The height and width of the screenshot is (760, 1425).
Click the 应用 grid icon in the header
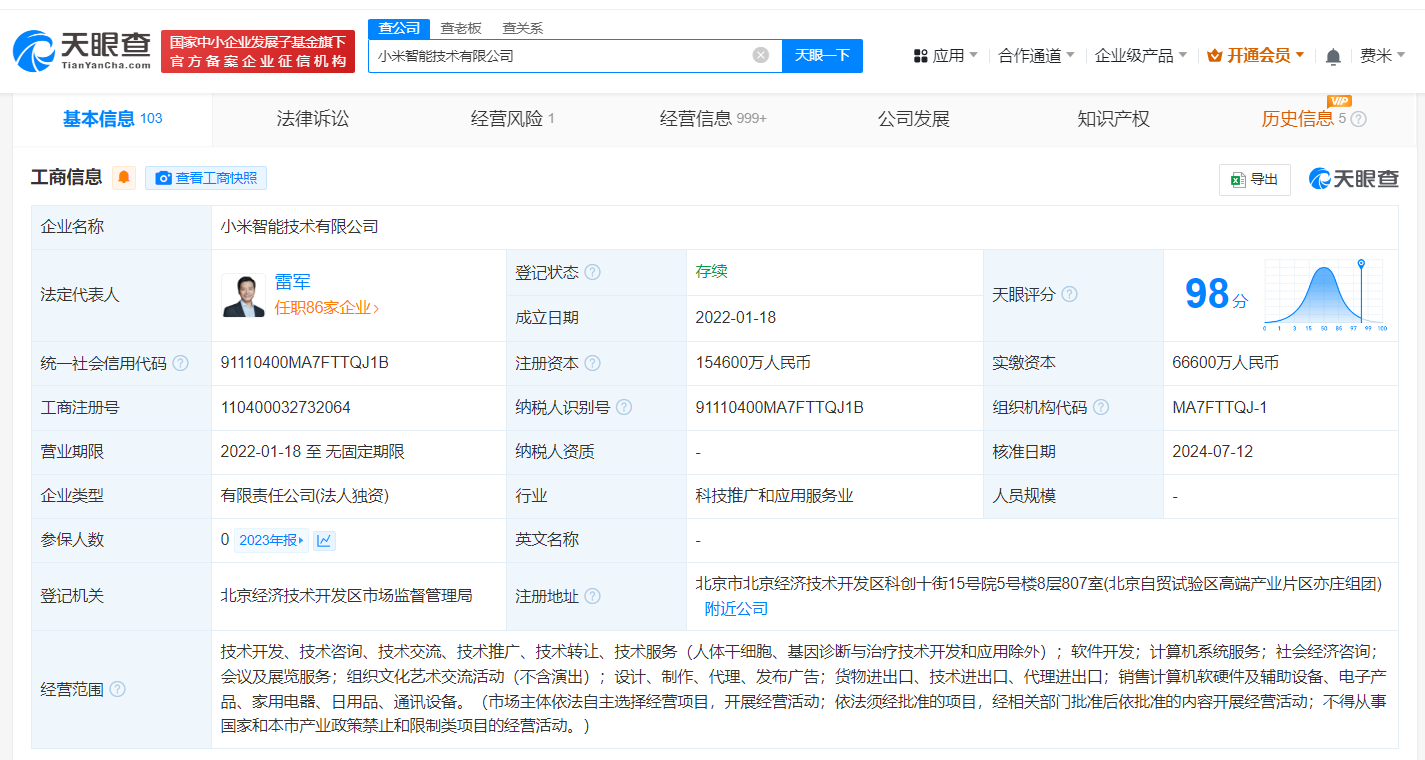(921, 56)
